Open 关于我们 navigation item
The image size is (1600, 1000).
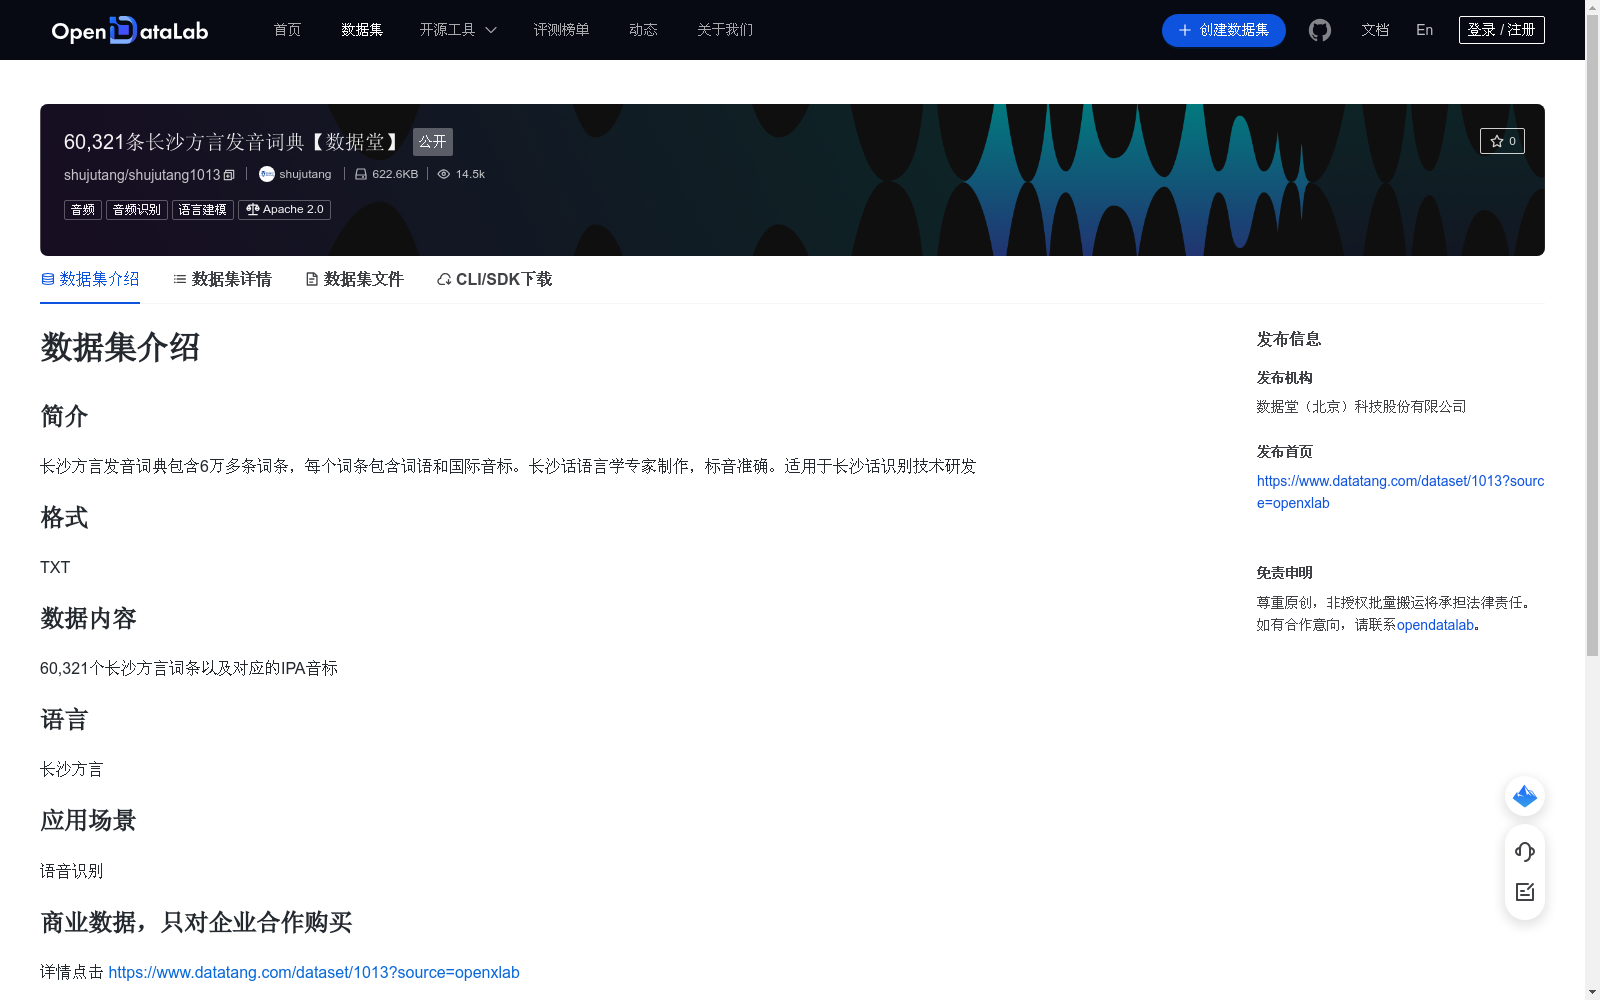(725, 30)
